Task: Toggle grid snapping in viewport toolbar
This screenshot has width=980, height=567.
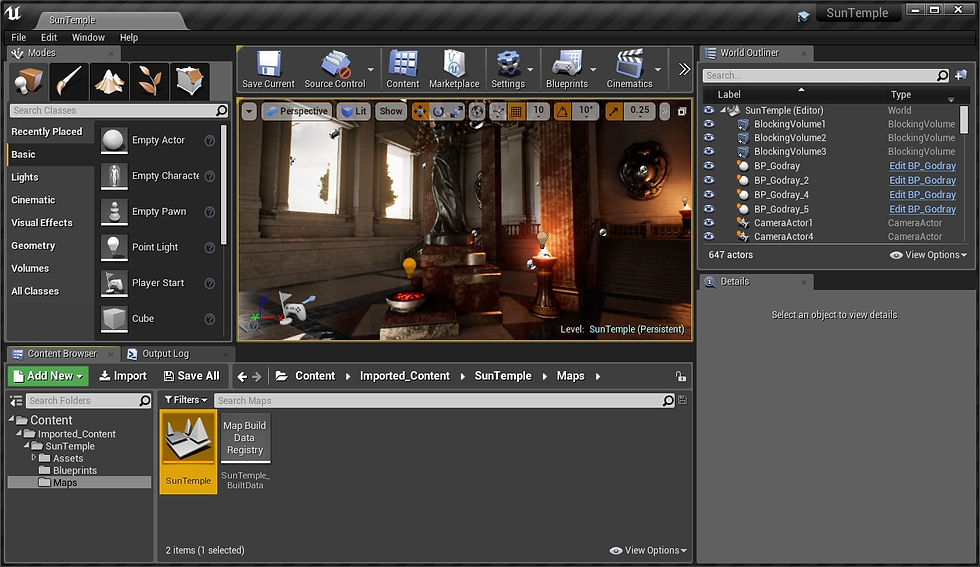Action: (x=516, y=112)
